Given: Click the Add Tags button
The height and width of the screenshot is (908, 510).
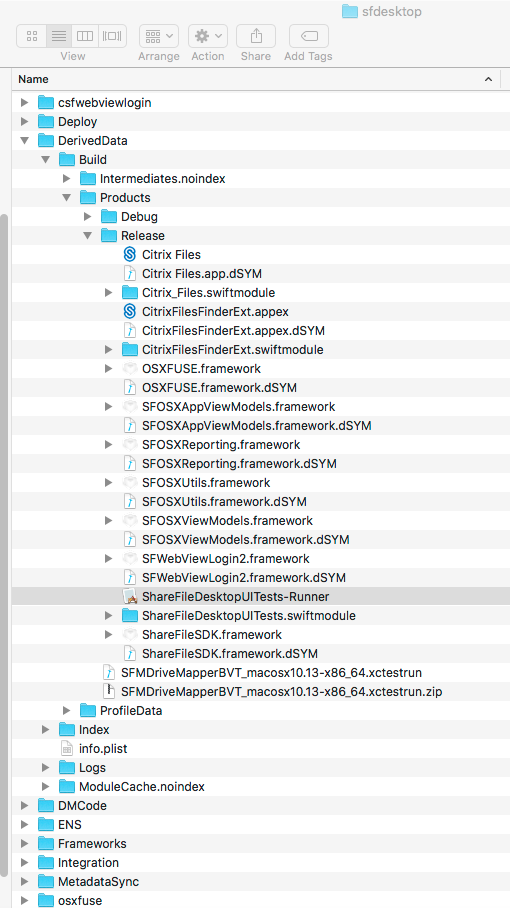Looking at the screenshot, I should [309, 36].
